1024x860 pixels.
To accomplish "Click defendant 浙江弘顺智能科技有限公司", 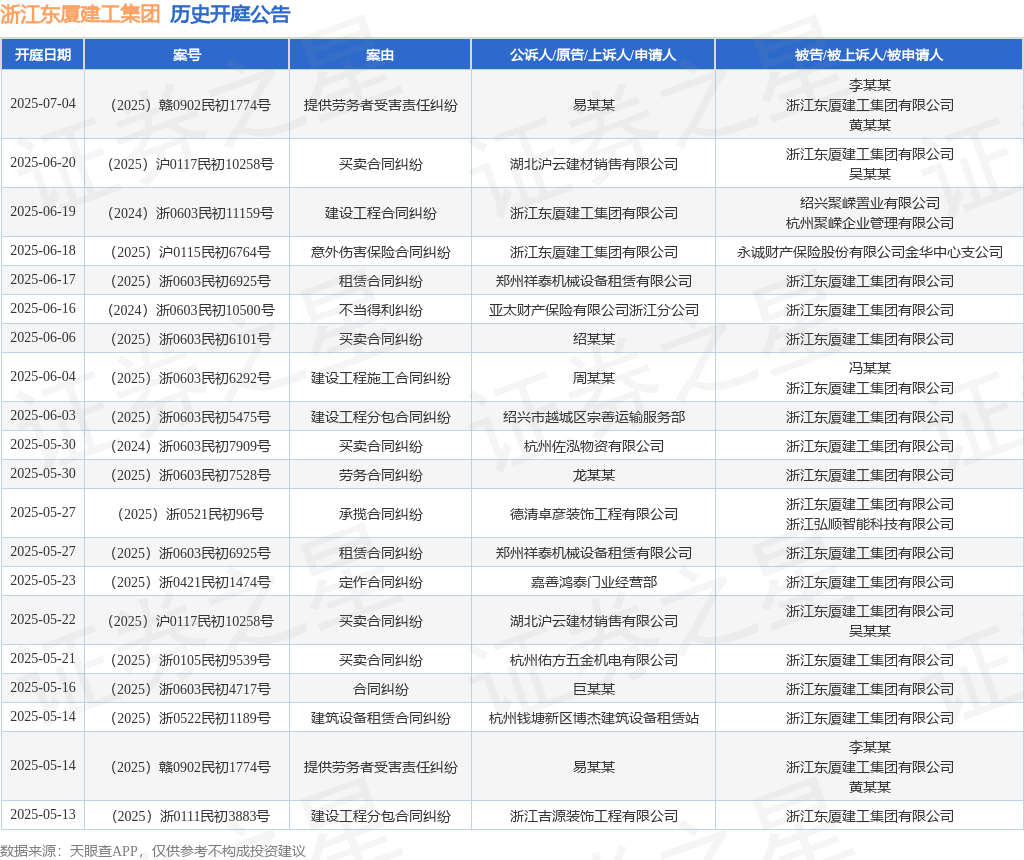I will (x=869, y=524).
